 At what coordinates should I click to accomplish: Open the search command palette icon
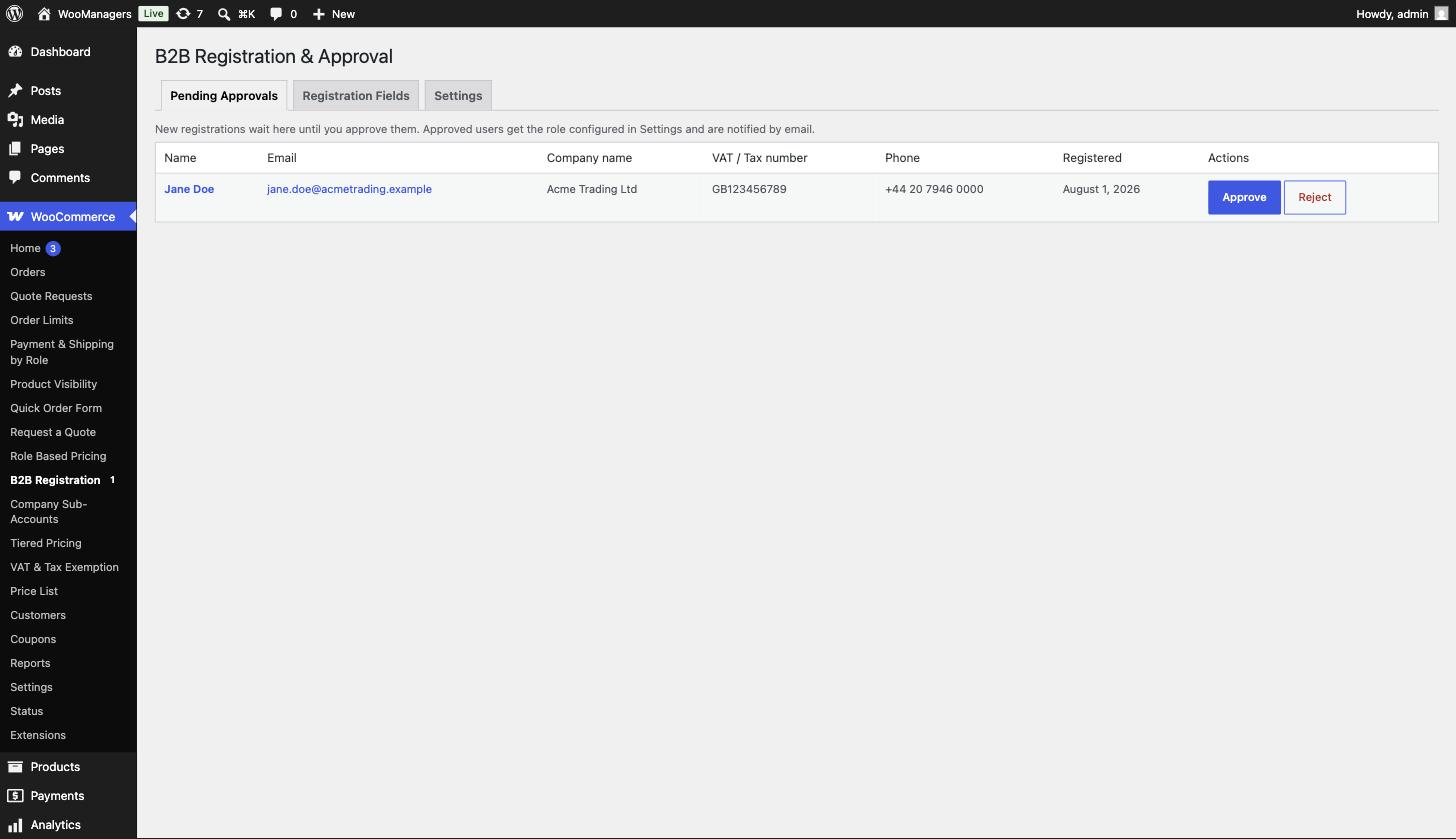point(224,14)
